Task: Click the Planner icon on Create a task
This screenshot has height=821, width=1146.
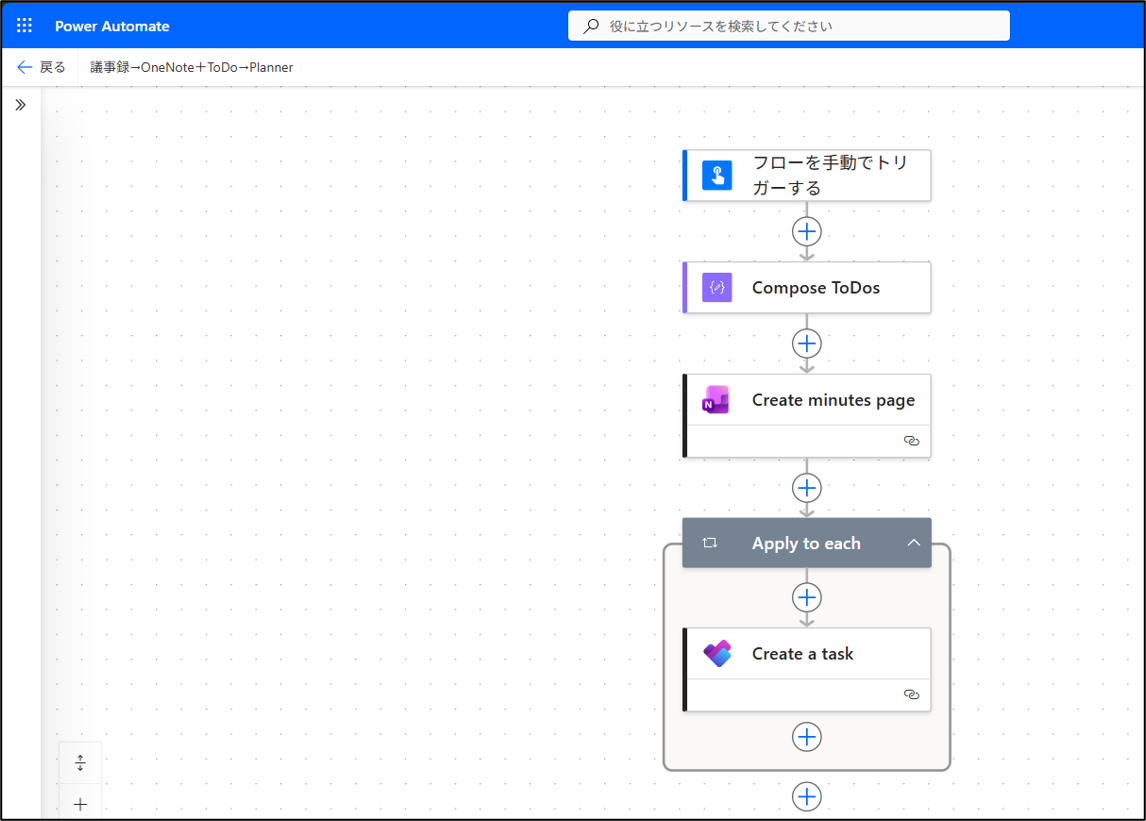Action: click(x=717, y=654)
